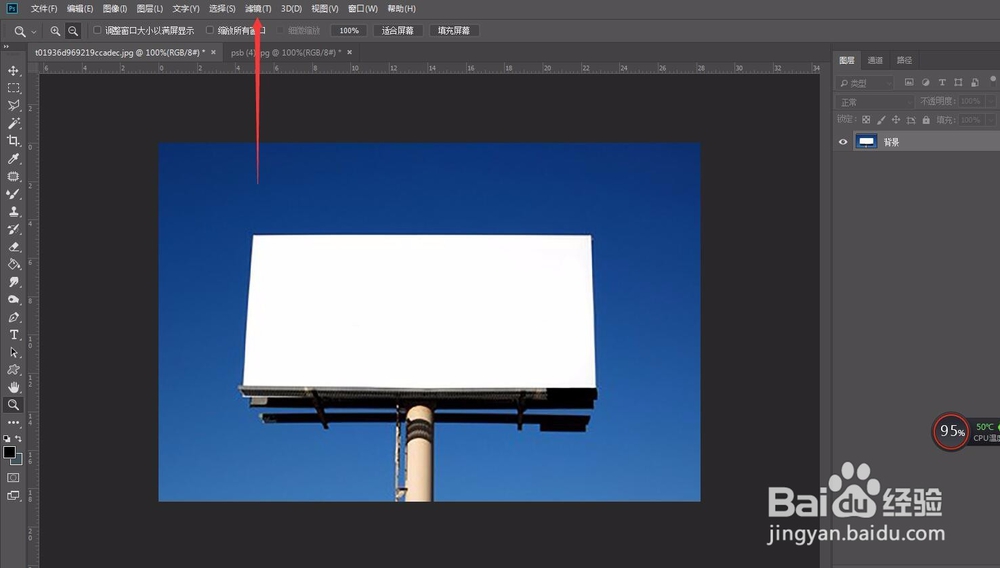The width and height of the screenshot is (1000, 568).
Task: Select the Clone Stamp tool
Action: click(13, 212)
